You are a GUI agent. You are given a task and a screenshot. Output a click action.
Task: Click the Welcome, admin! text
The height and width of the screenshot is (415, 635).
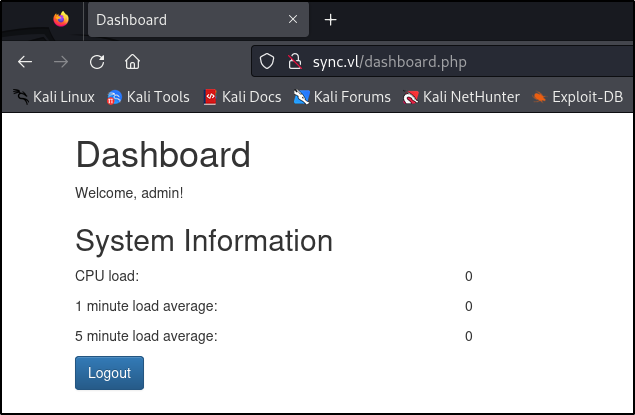coord(129,192)
